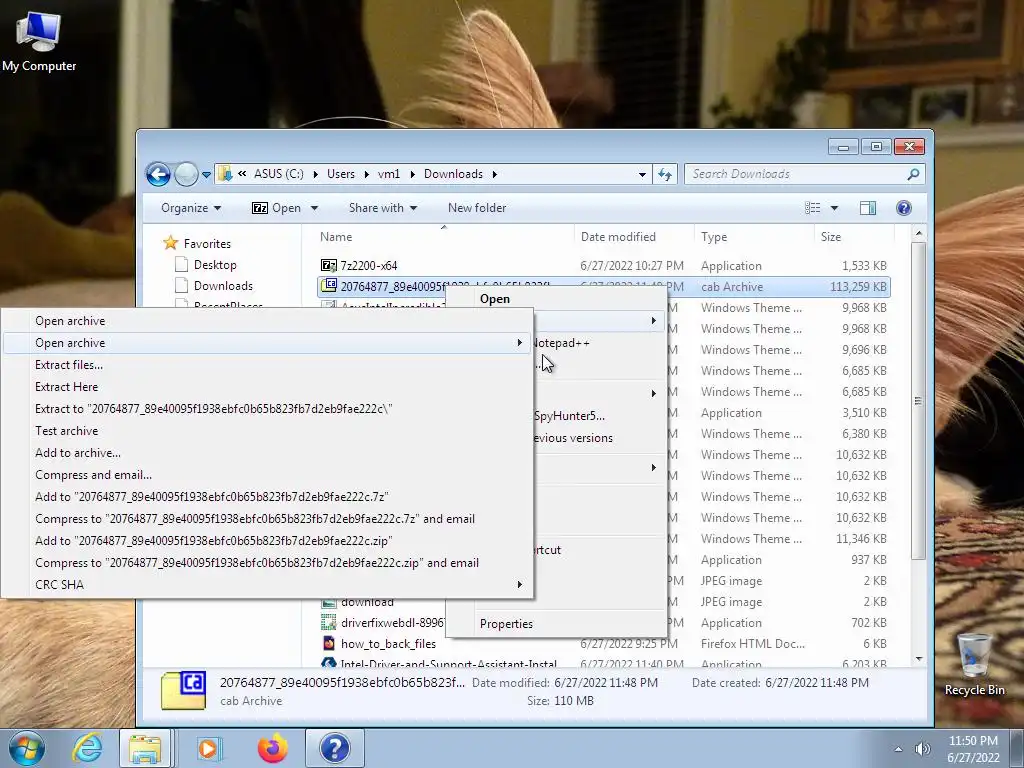Click the 7z Open toolbar button
1024x768 pixels.
click(x=276, y=208)
